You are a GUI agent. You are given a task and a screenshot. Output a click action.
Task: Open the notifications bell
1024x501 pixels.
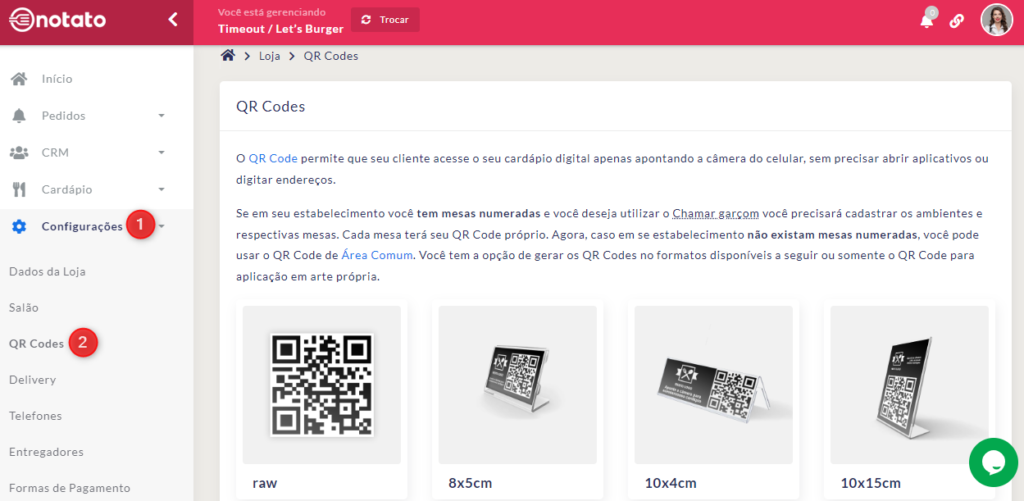(927, 21)
